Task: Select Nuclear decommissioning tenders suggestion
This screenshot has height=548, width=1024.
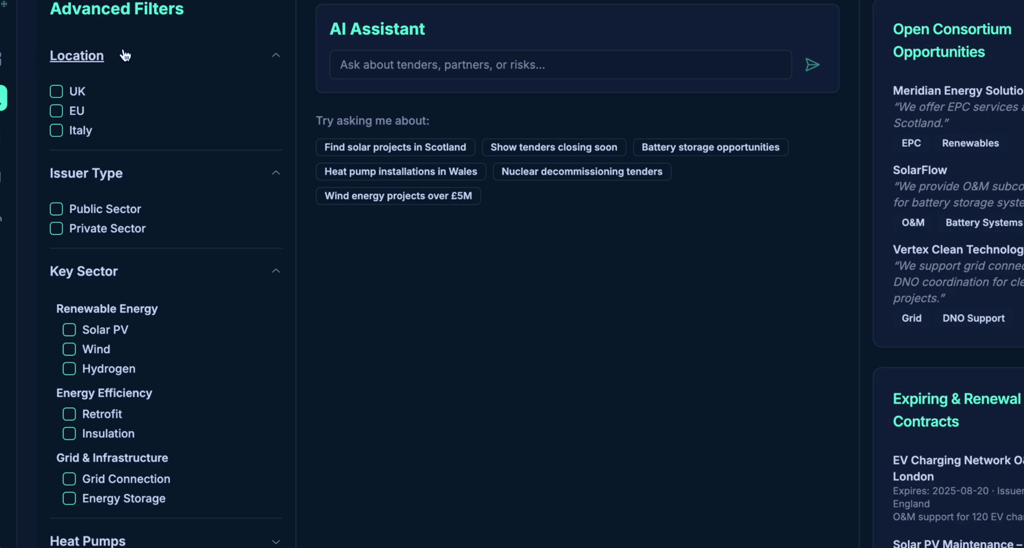Action: (582, 171)
